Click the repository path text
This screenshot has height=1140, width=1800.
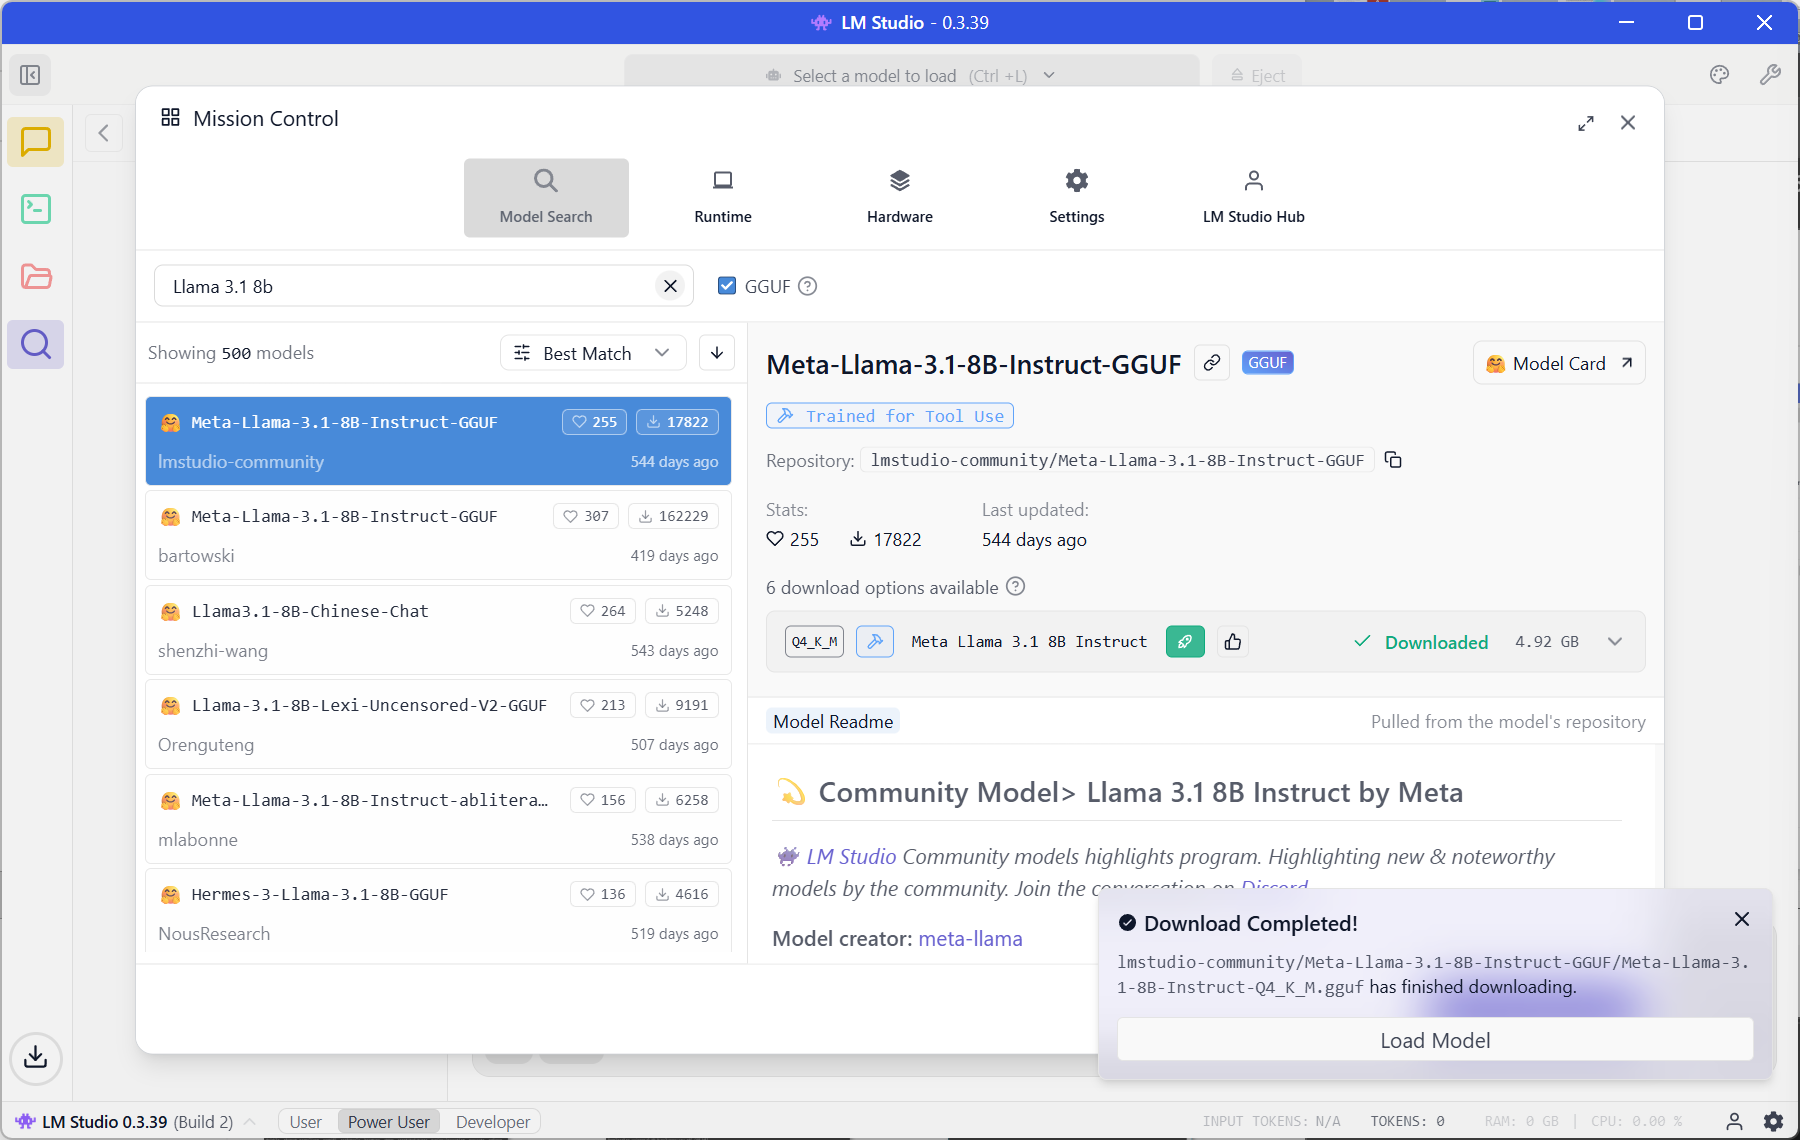pos(1117,460)
